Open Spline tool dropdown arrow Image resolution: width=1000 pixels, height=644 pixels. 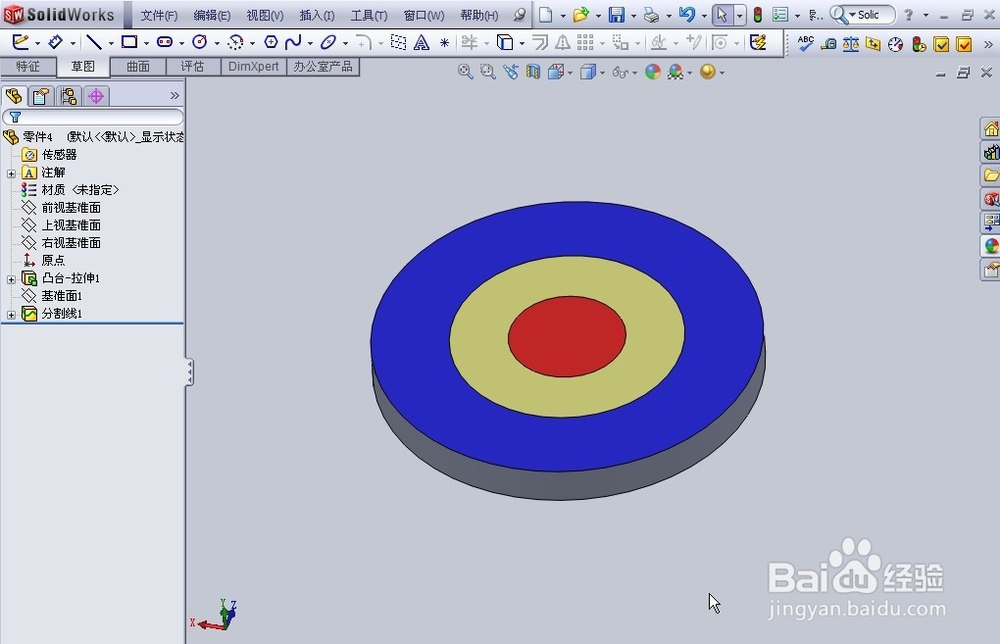click(x=310, y=43)
